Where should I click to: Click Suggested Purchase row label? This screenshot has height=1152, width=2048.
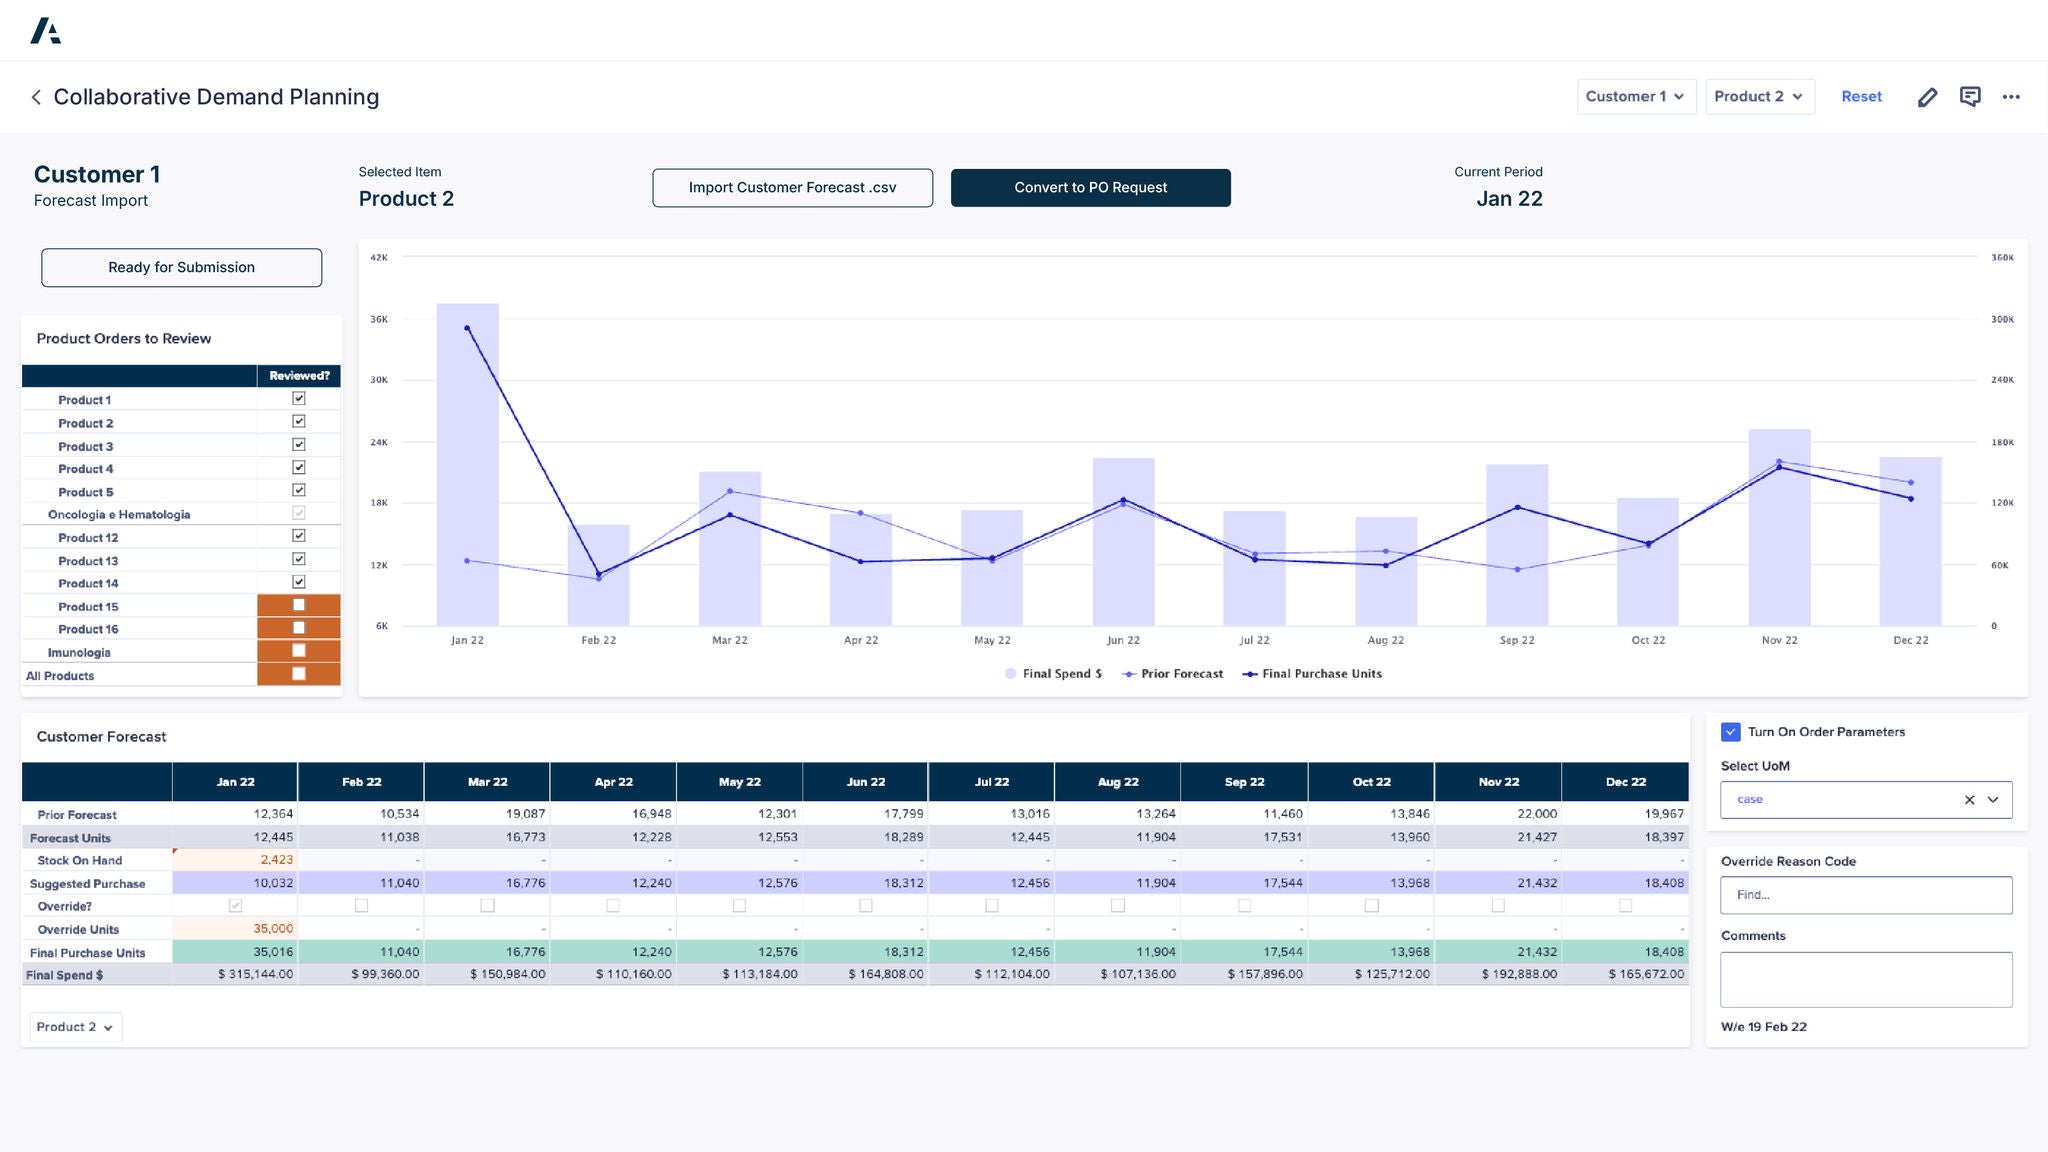coord(87,884)
